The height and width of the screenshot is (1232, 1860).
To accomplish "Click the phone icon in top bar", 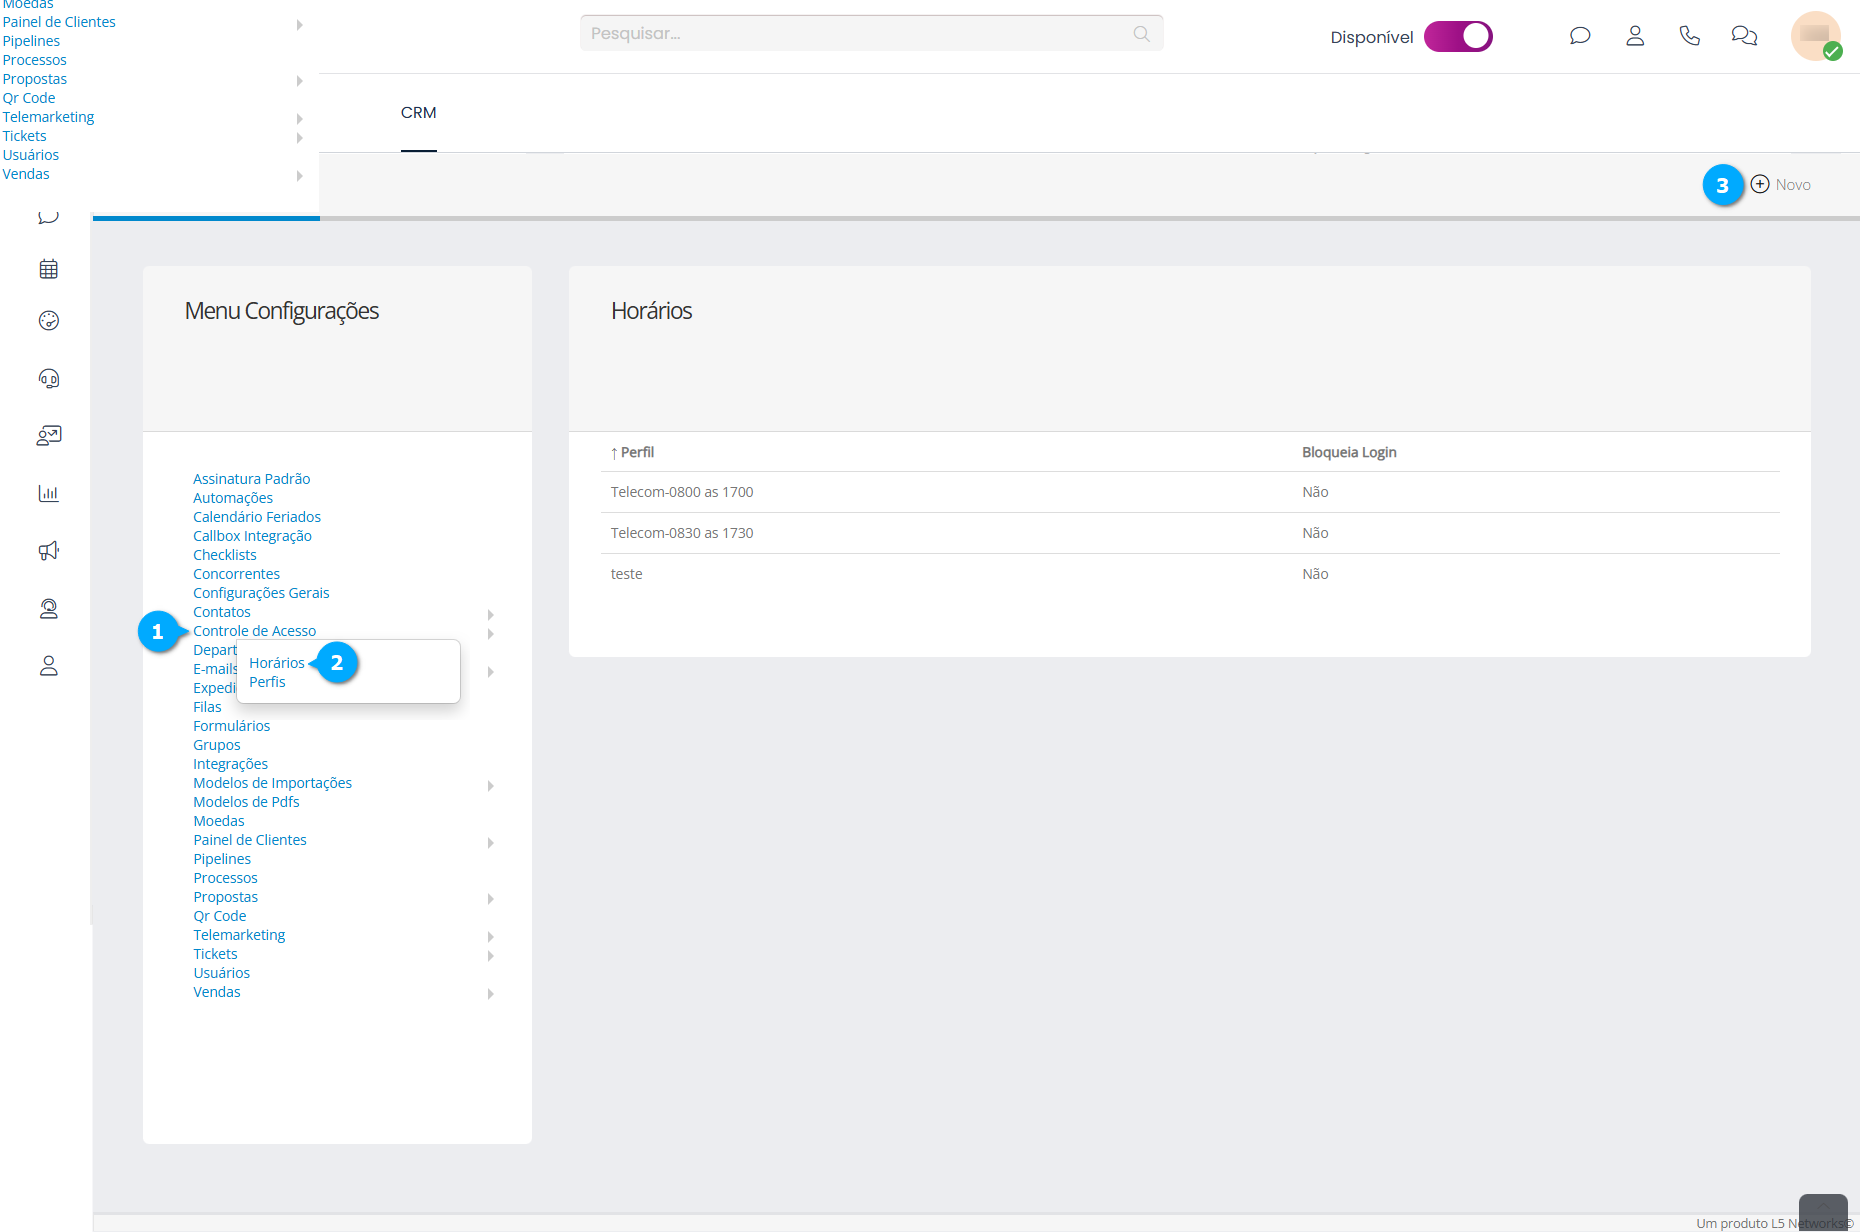I will [x=1689, y=36].
